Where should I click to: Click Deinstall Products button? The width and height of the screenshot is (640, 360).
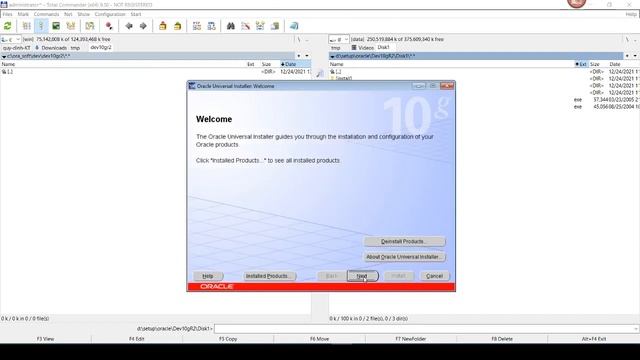click(404, 242)
